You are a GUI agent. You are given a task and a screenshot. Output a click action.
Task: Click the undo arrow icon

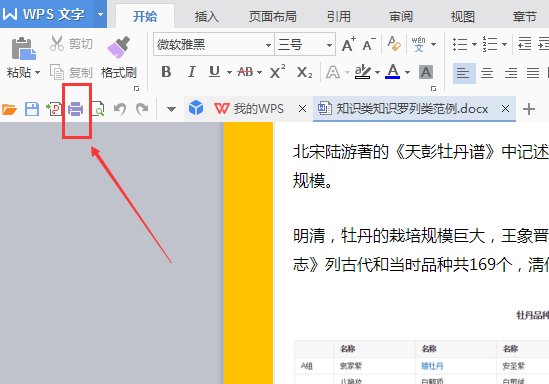(120, 109)
